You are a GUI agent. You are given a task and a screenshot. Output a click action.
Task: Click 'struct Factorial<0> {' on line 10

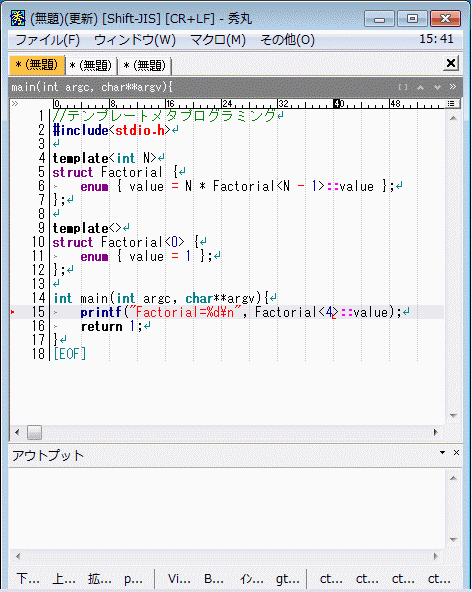(126, 242)
